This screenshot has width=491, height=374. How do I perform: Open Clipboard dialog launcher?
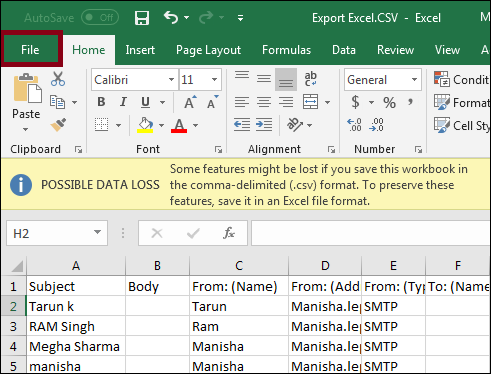point(78,150)
